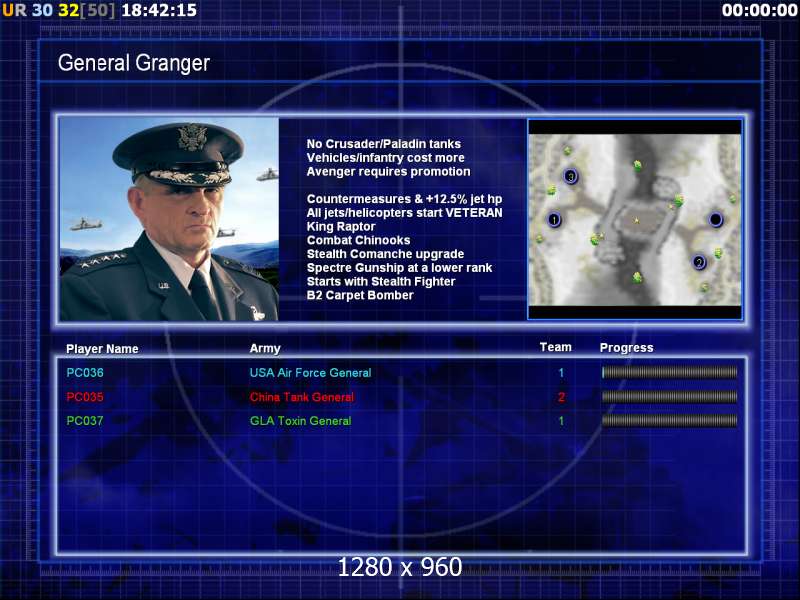The height and width of the screenshot is (600, 800).
Task: Click team number '2' for PC035
Action: [561, 397]
